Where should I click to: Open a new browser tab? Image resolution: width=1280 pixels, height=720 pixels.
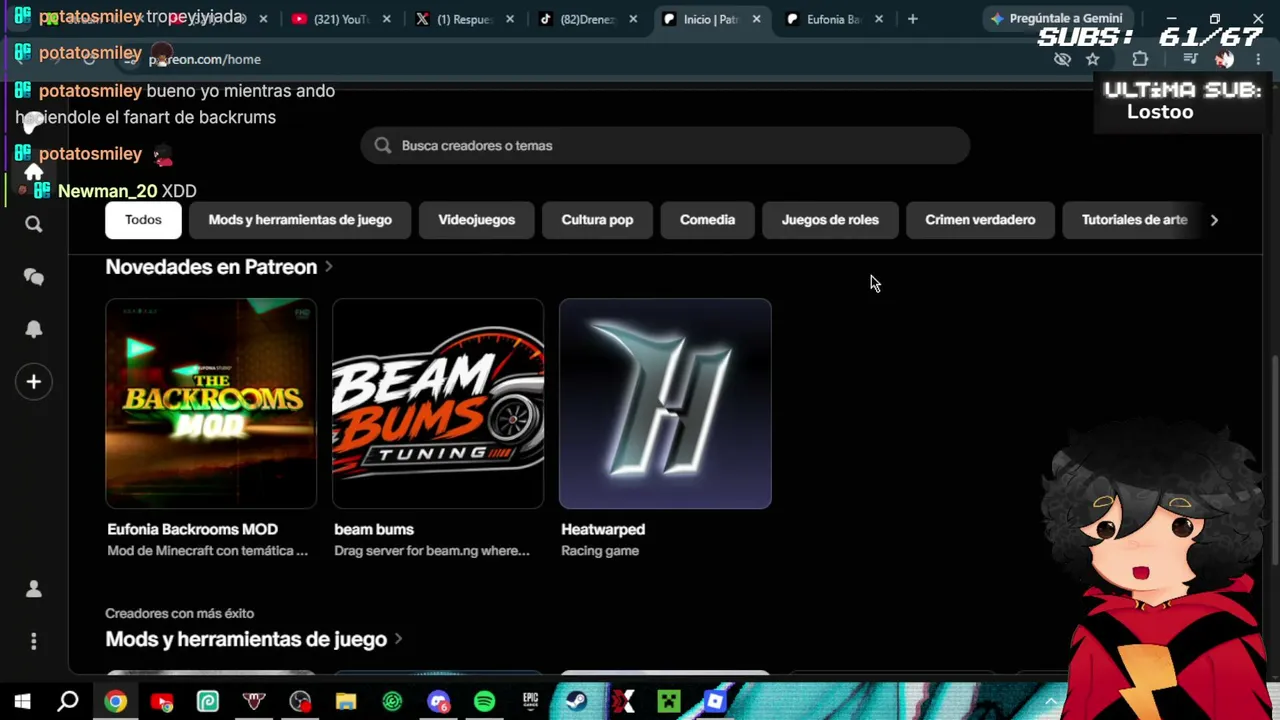click(x=912, y=19)
